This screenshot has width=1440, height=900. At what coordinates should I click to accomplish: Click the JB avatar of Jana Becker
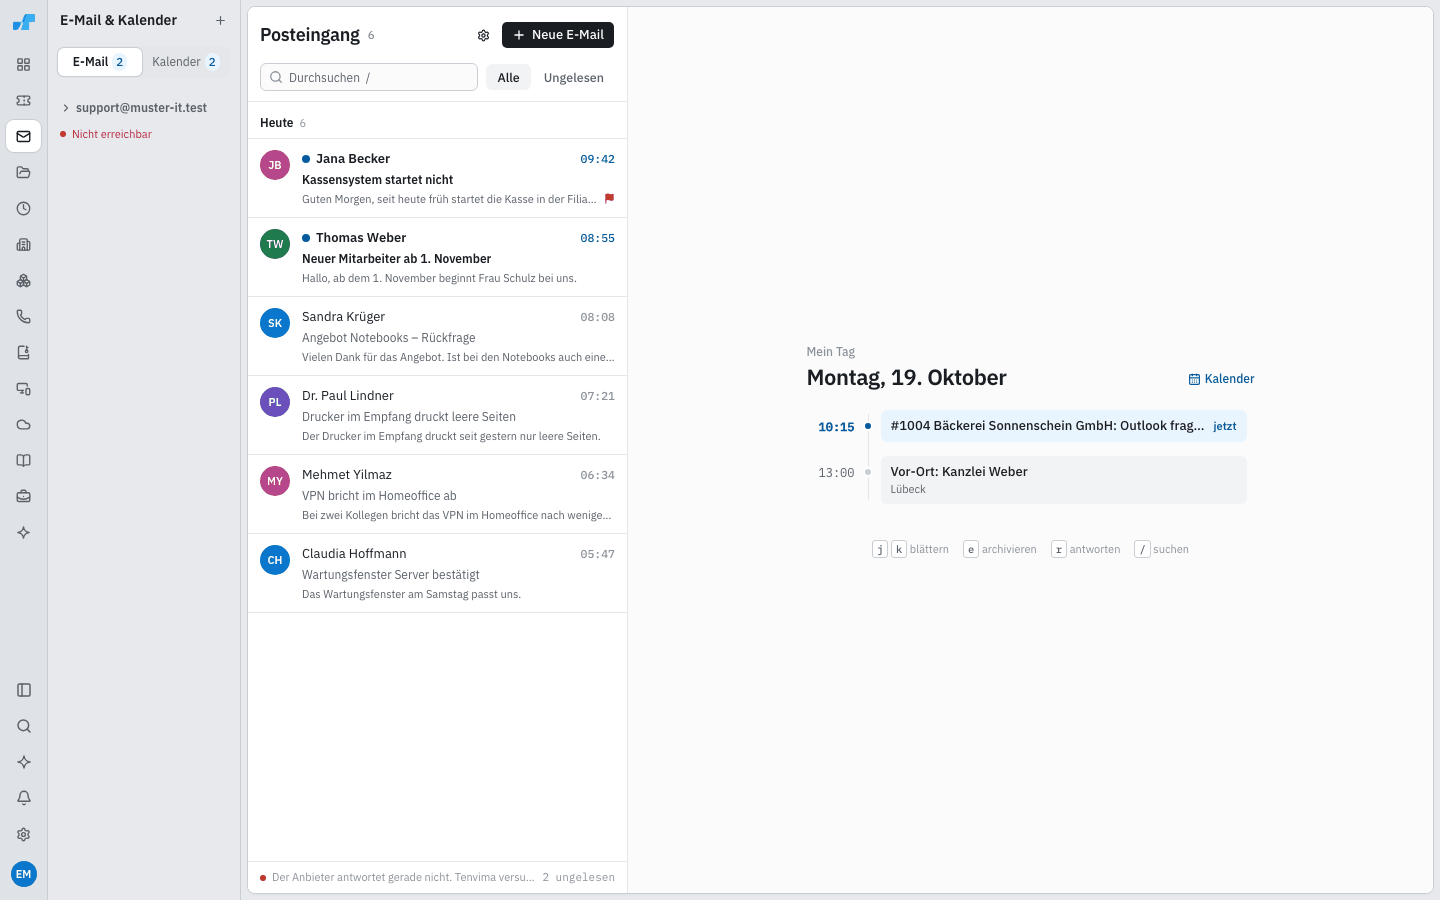(275, 165)
